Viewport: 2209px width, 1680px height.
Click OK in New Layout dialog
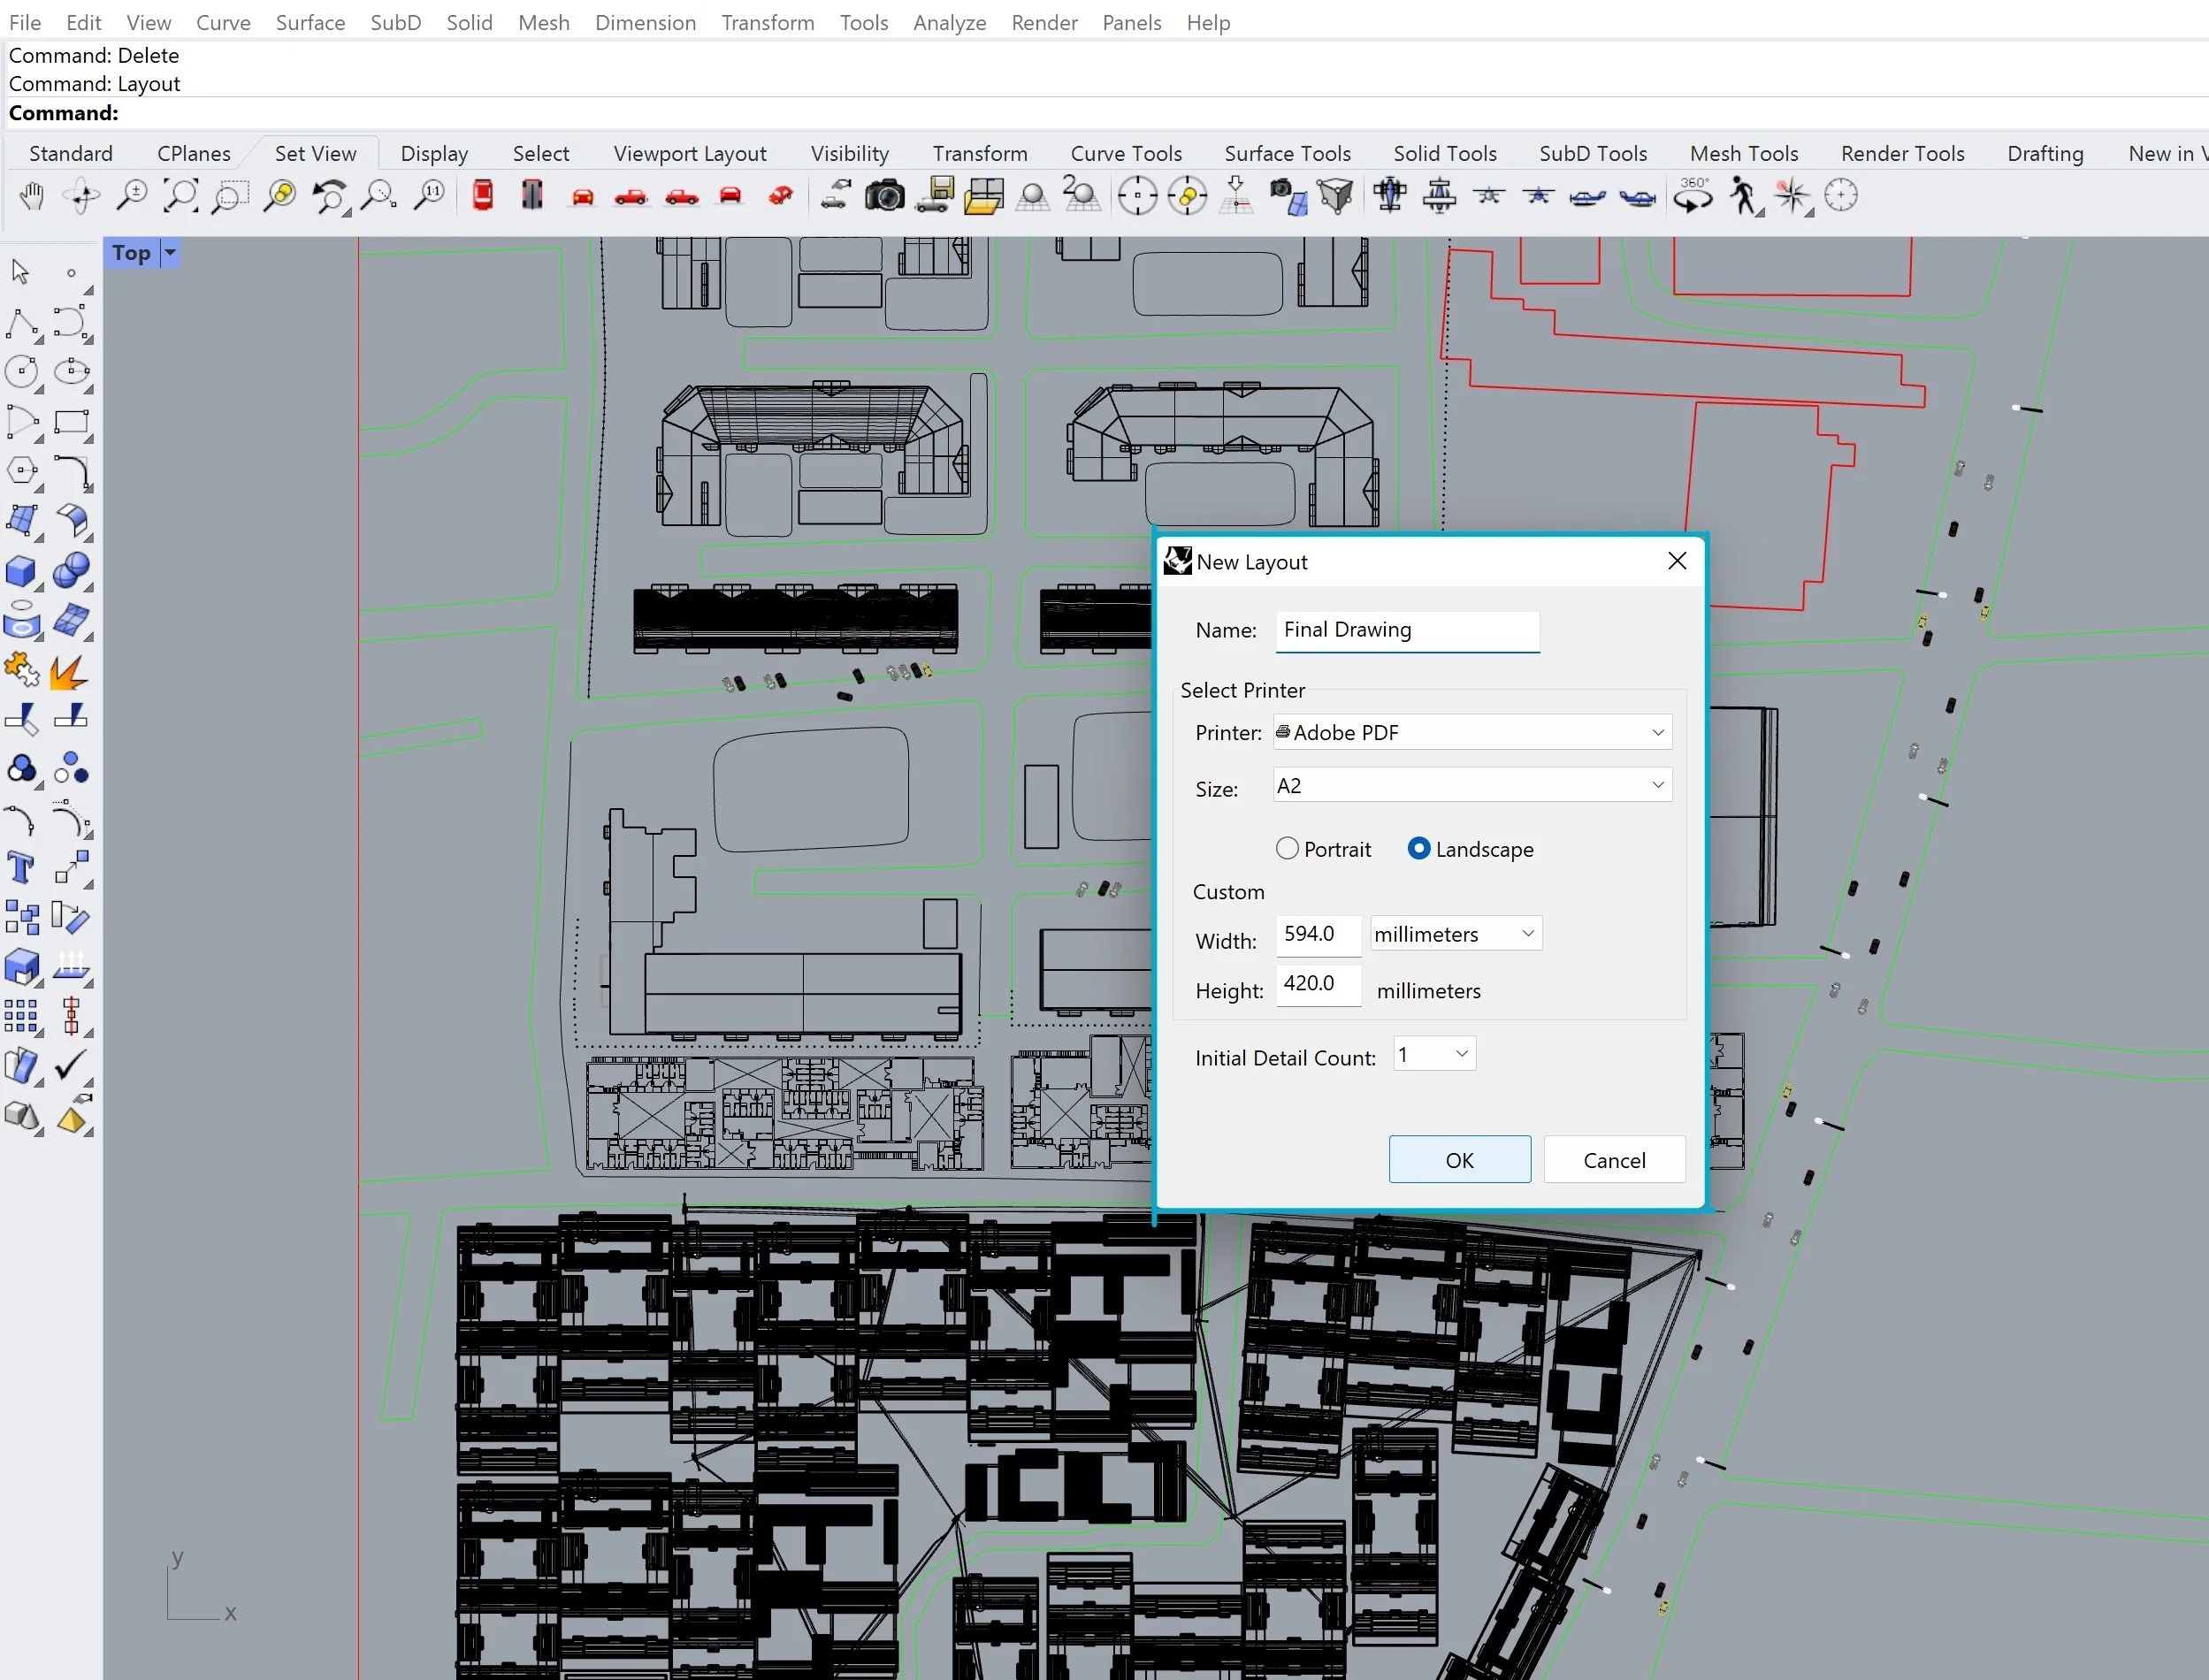pyautogui.click(x=1459, y=1159)
